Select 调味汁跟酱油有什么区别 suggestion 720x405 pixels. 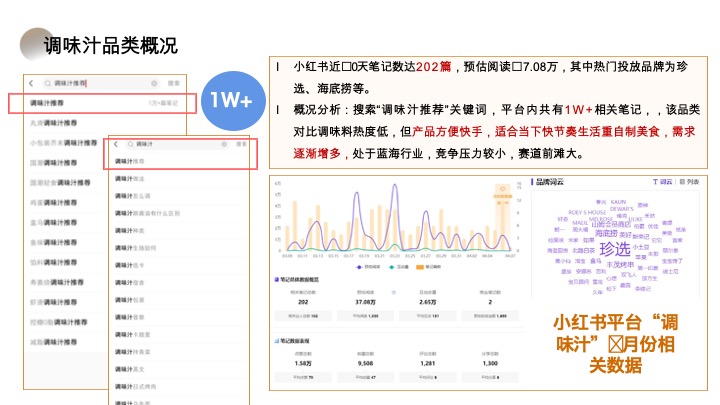[x=147, y=214]
